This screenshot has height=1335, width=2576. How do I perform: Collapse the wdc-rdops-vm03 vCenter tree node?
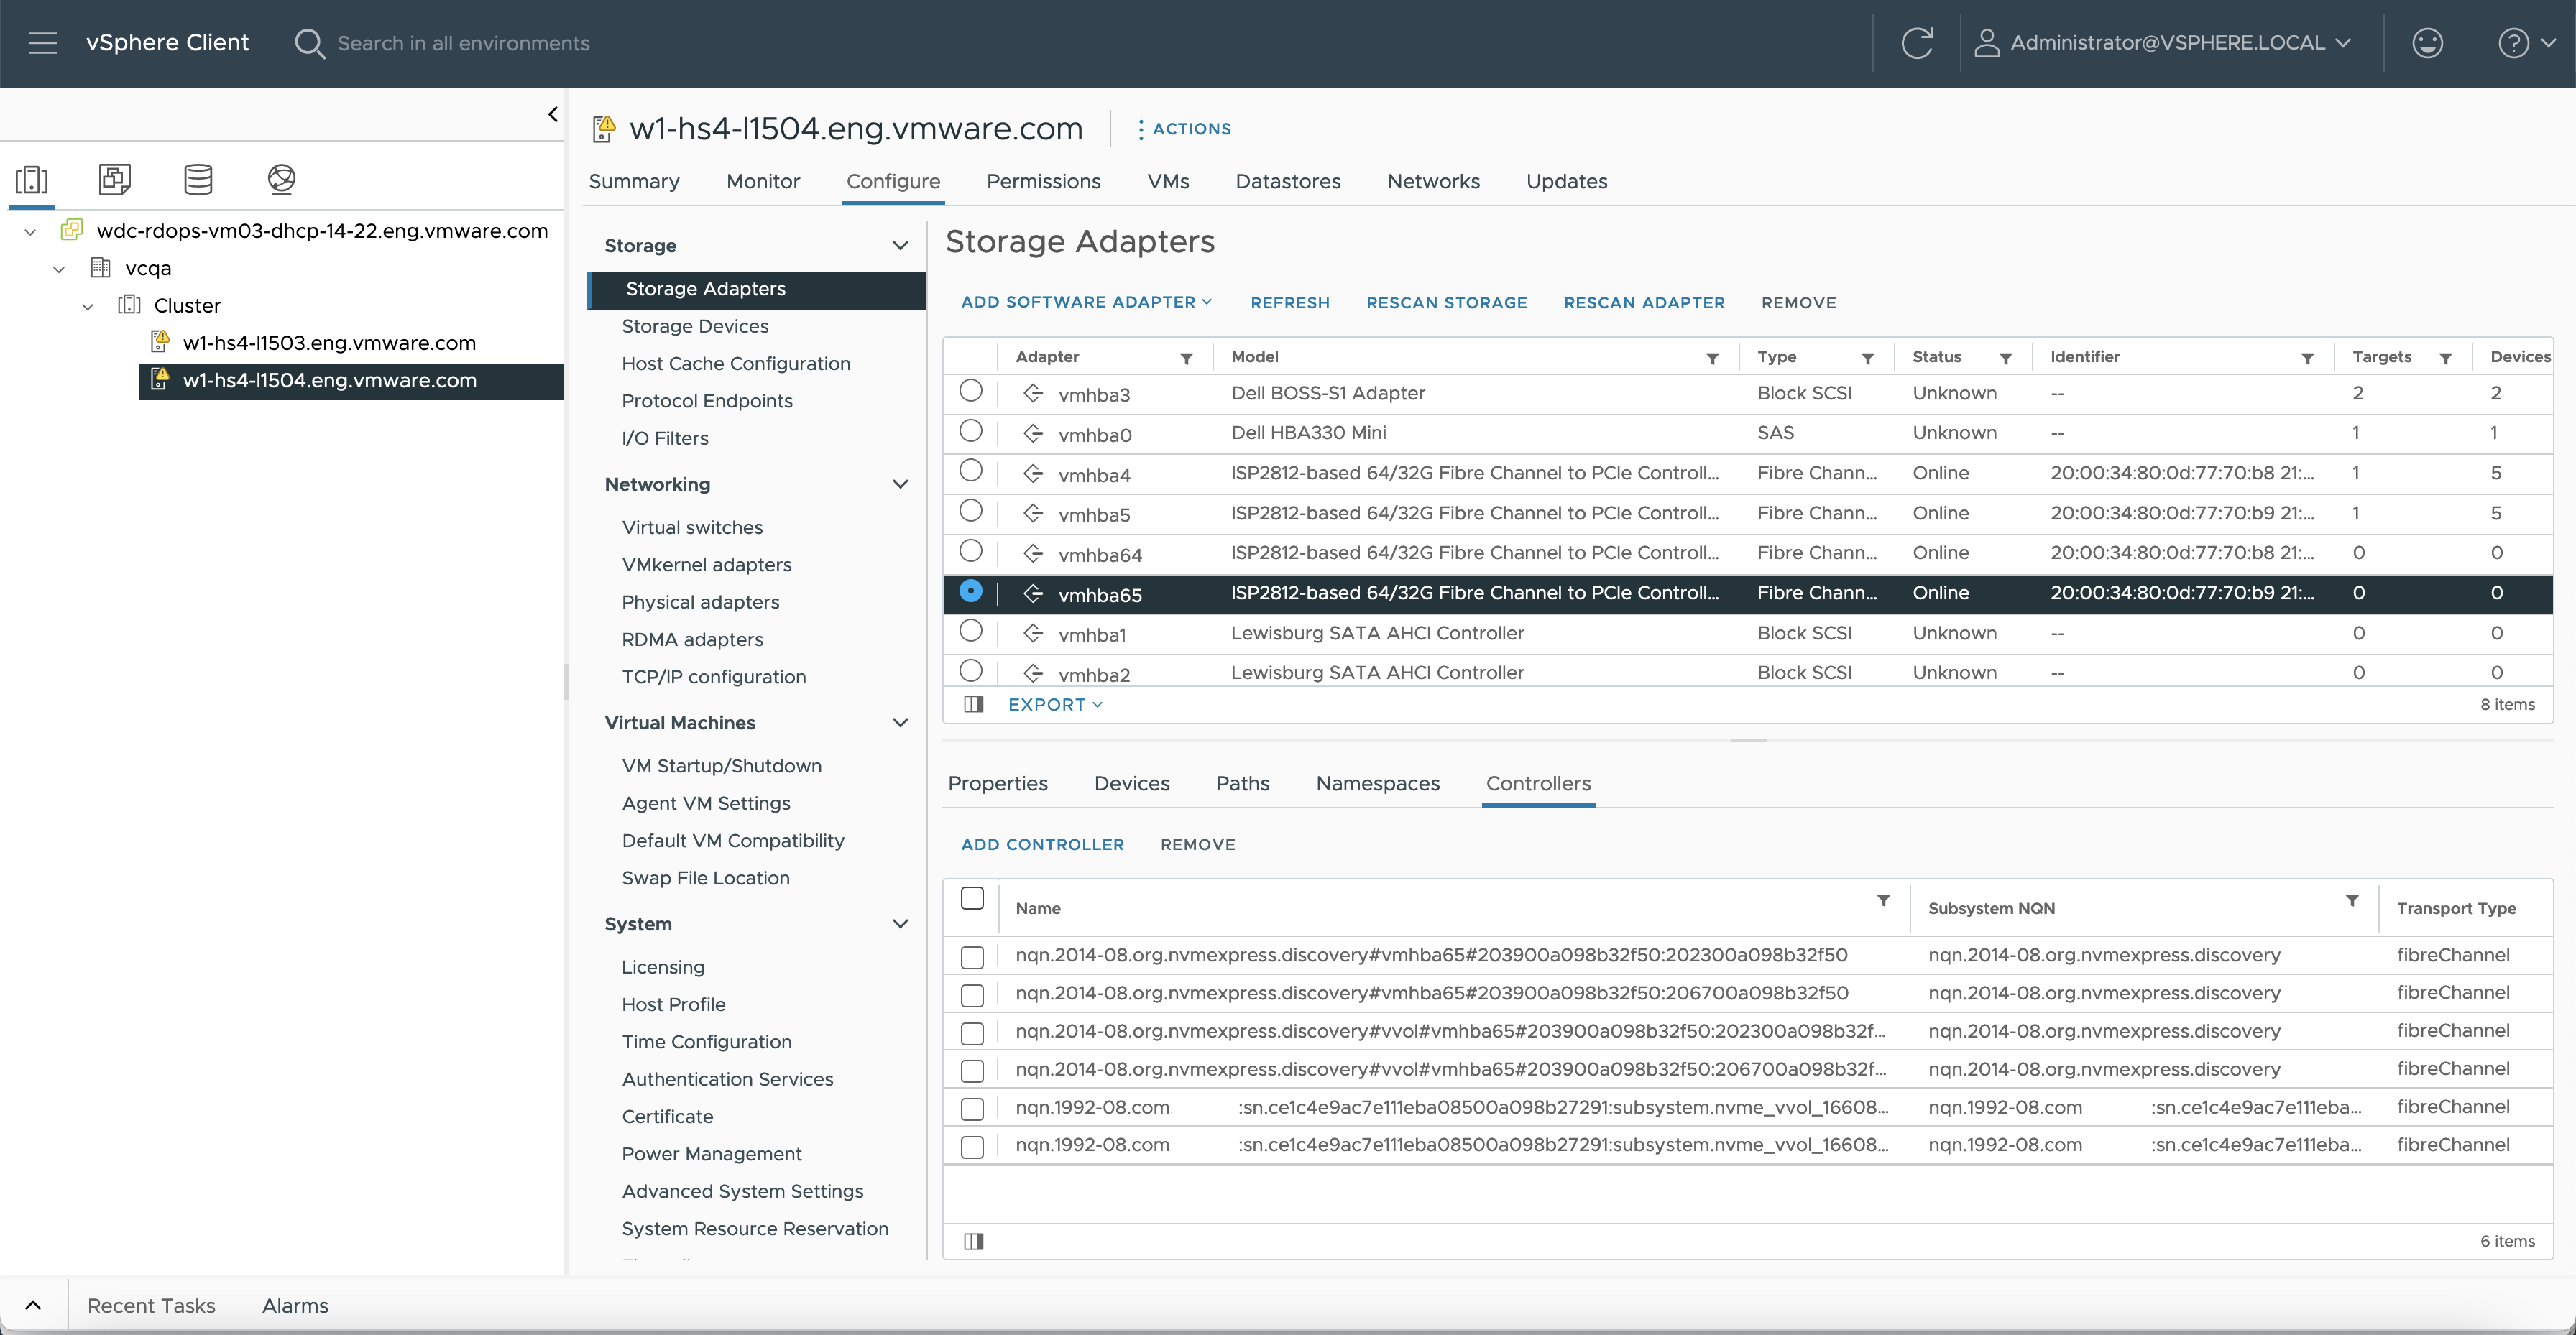30,232
